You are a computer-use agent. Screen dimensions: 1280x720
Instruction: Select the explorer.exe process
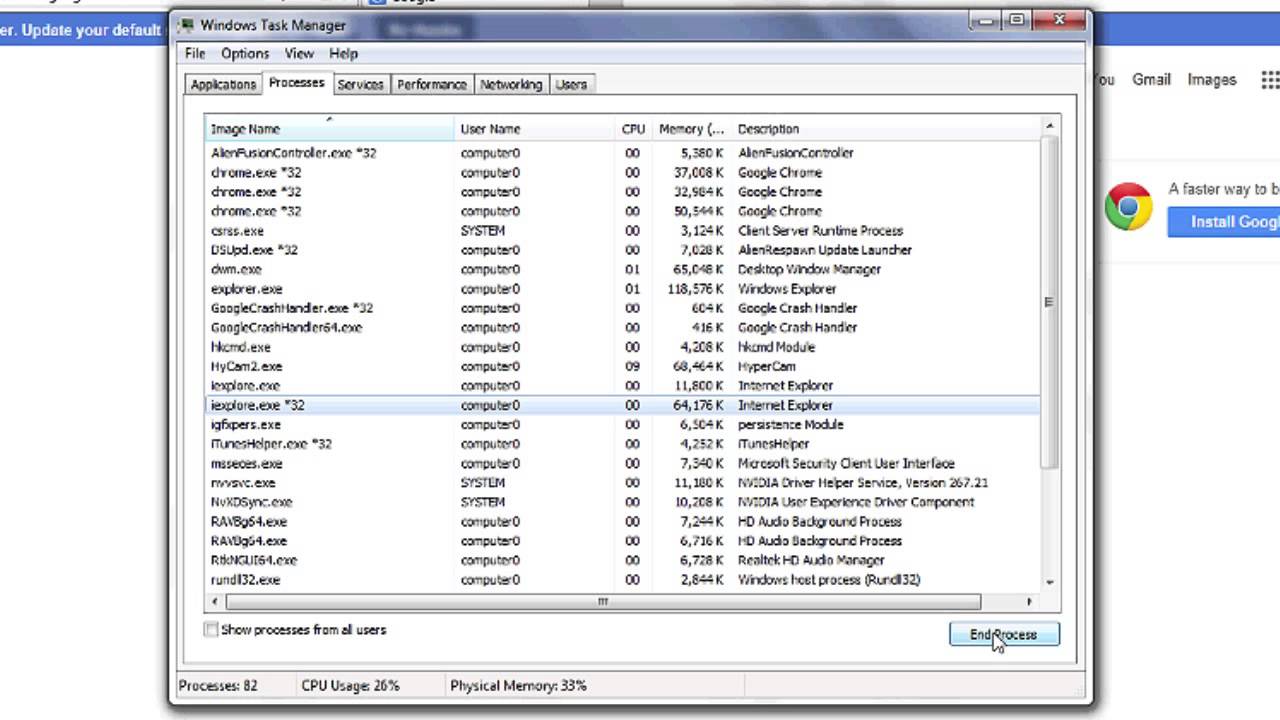(x=622, y=289)
